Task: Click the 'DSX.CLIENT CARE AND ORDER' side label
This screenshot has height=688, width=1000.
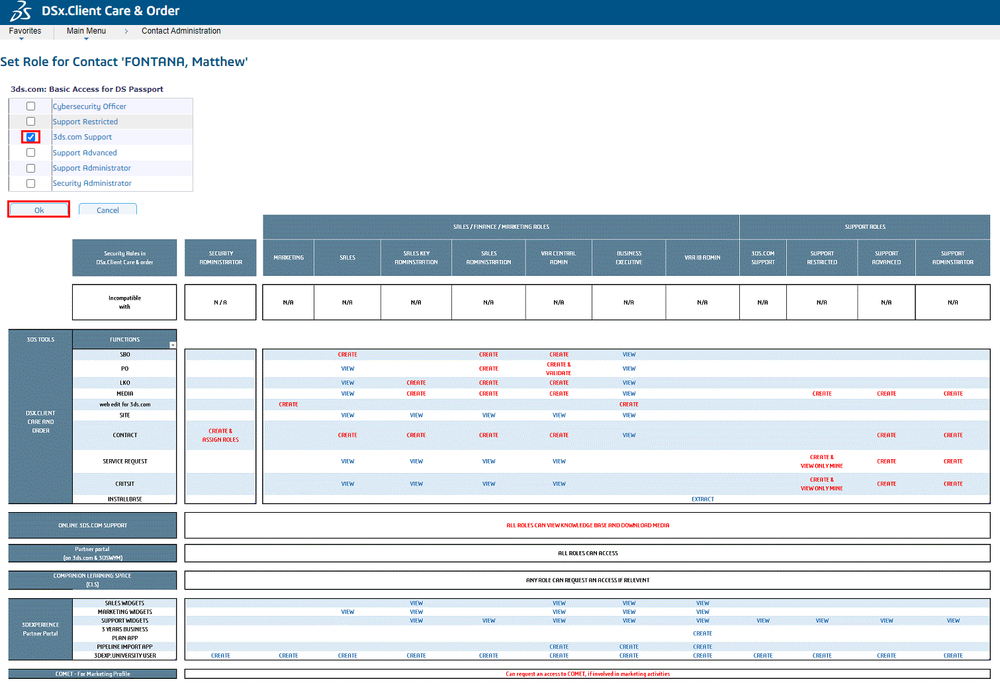Action: [41, 422]
